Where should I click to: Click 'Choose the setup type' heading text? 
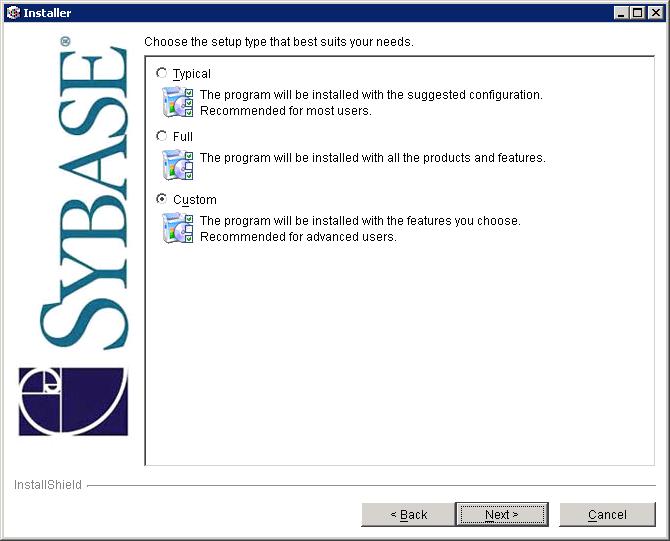click(x=279, y=42)
